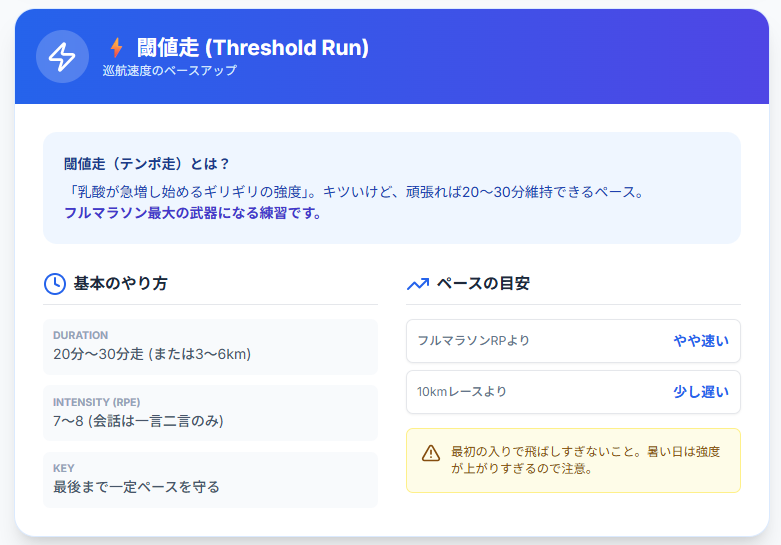Click the やや速い label
Viewport: 781px width, 545px height.
tap(701, 341)
